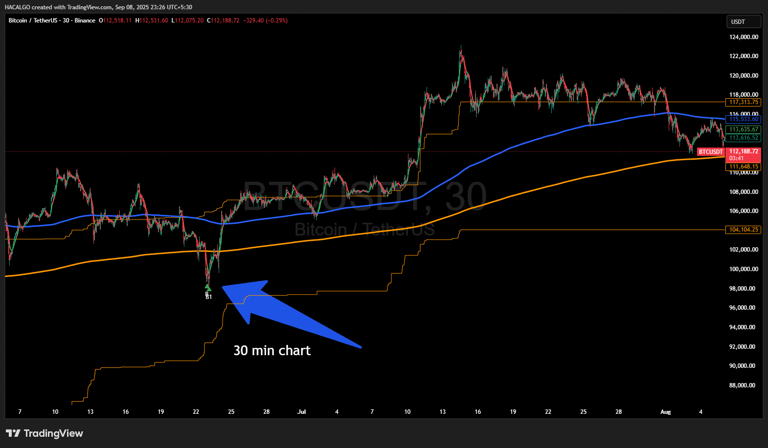Click the 100,000.00 price axis tick

pyautogui.click(x=744, y=269)
